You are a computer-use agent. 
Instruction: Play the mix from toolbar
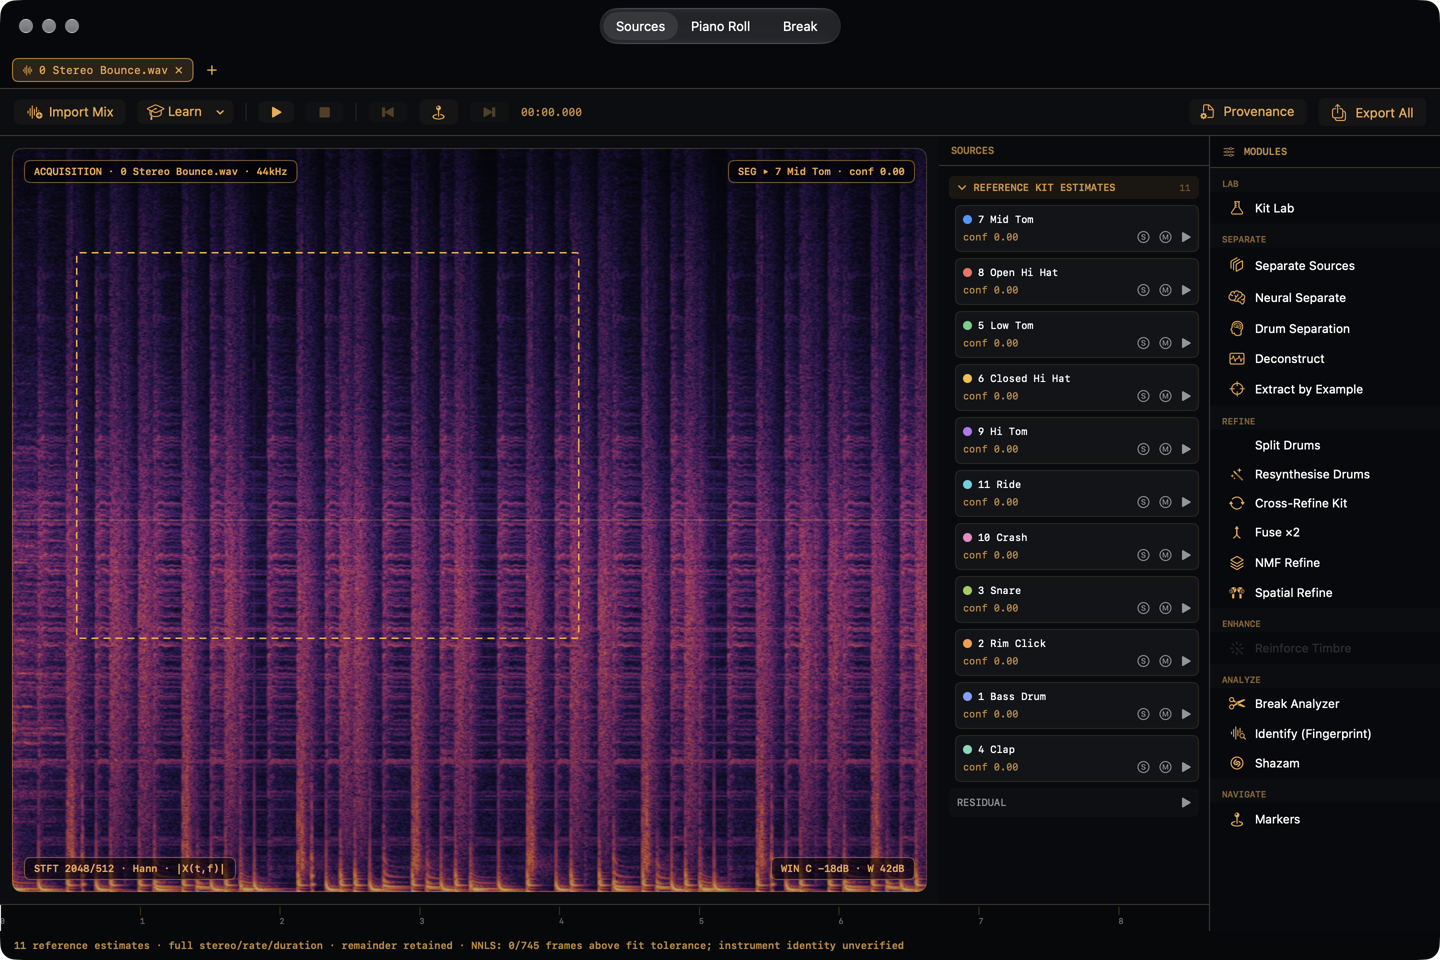pos(276,112)
